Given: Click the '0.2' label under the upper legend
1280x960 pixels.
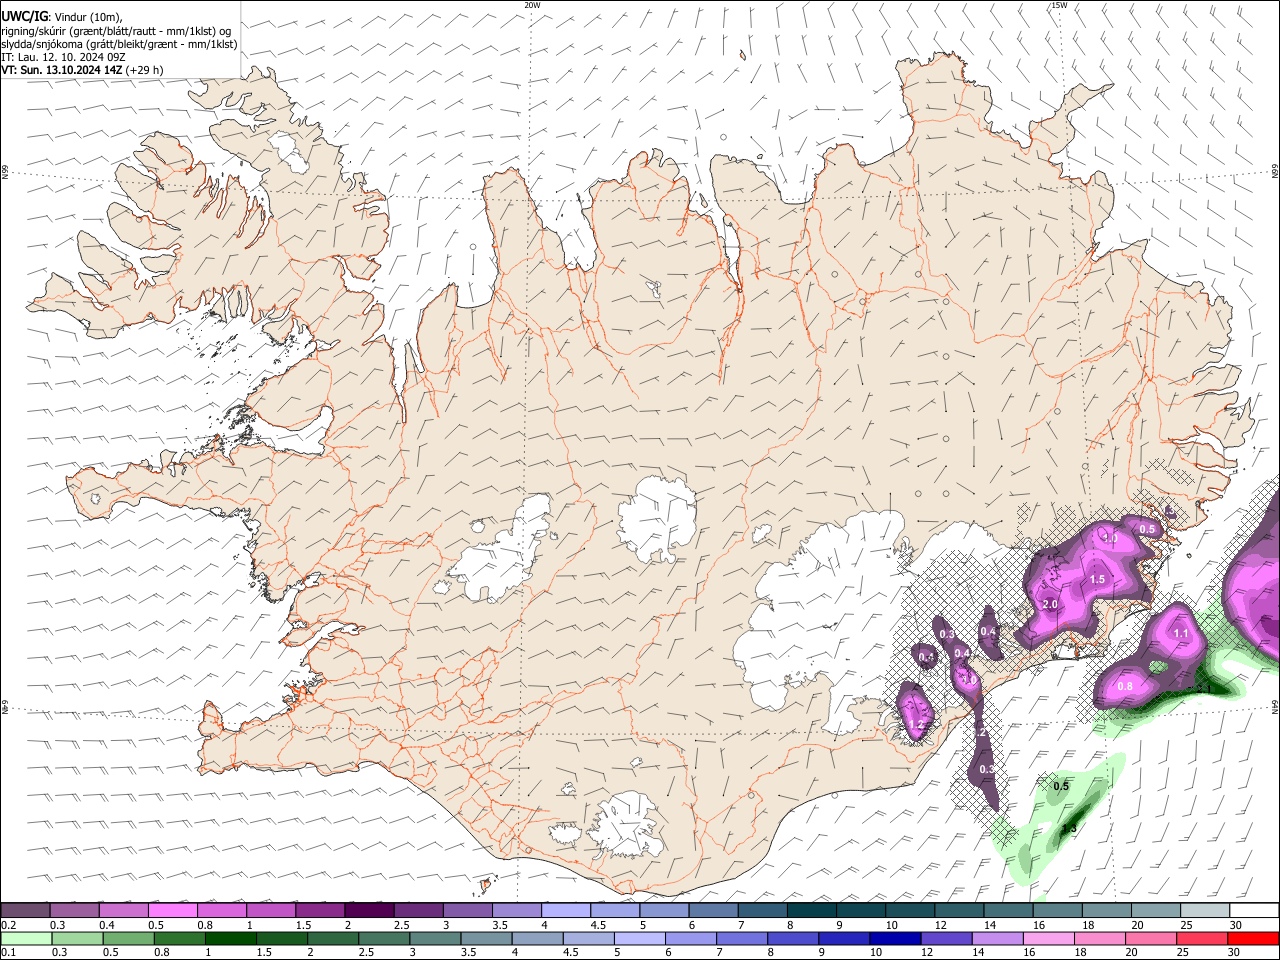Looking at the screenshot, I should pos(8,925).
